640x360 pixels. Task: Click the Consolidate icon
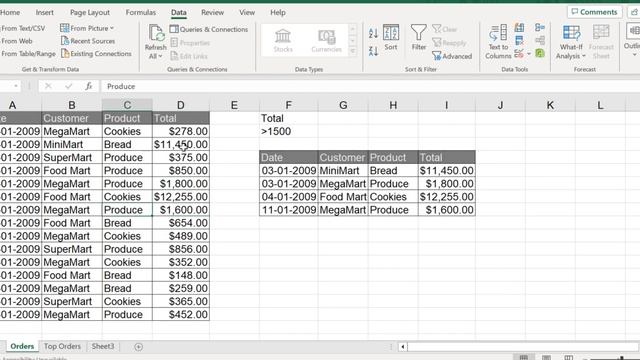540,27
